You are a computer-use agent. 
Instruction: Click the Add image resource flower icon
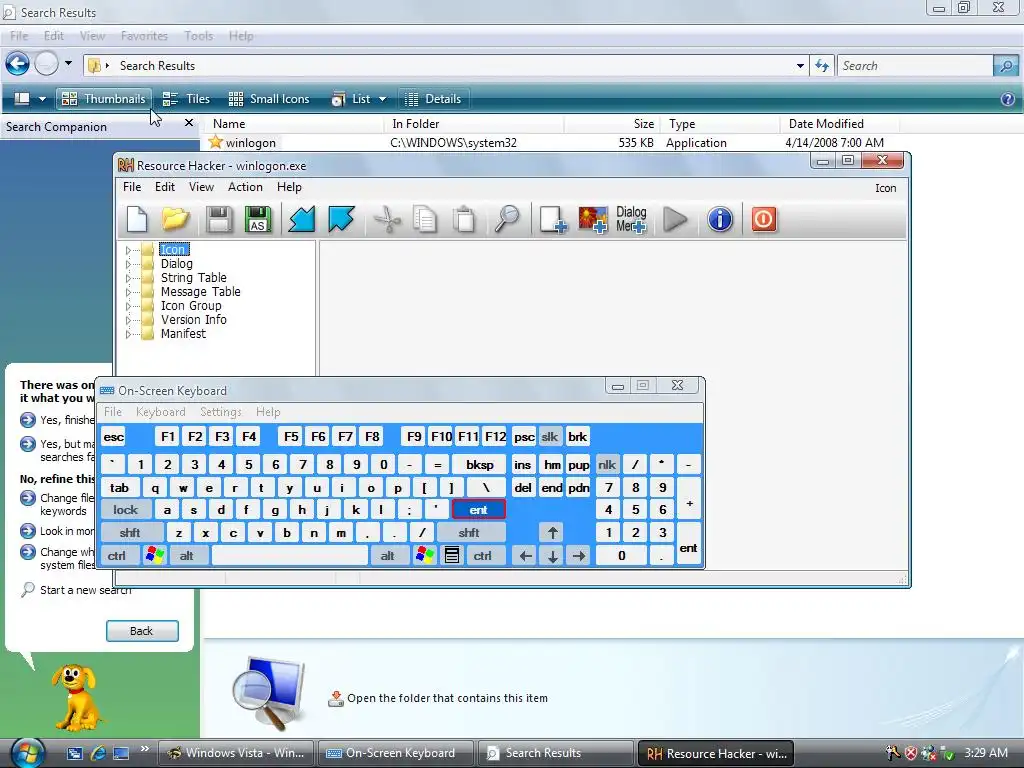592,219
